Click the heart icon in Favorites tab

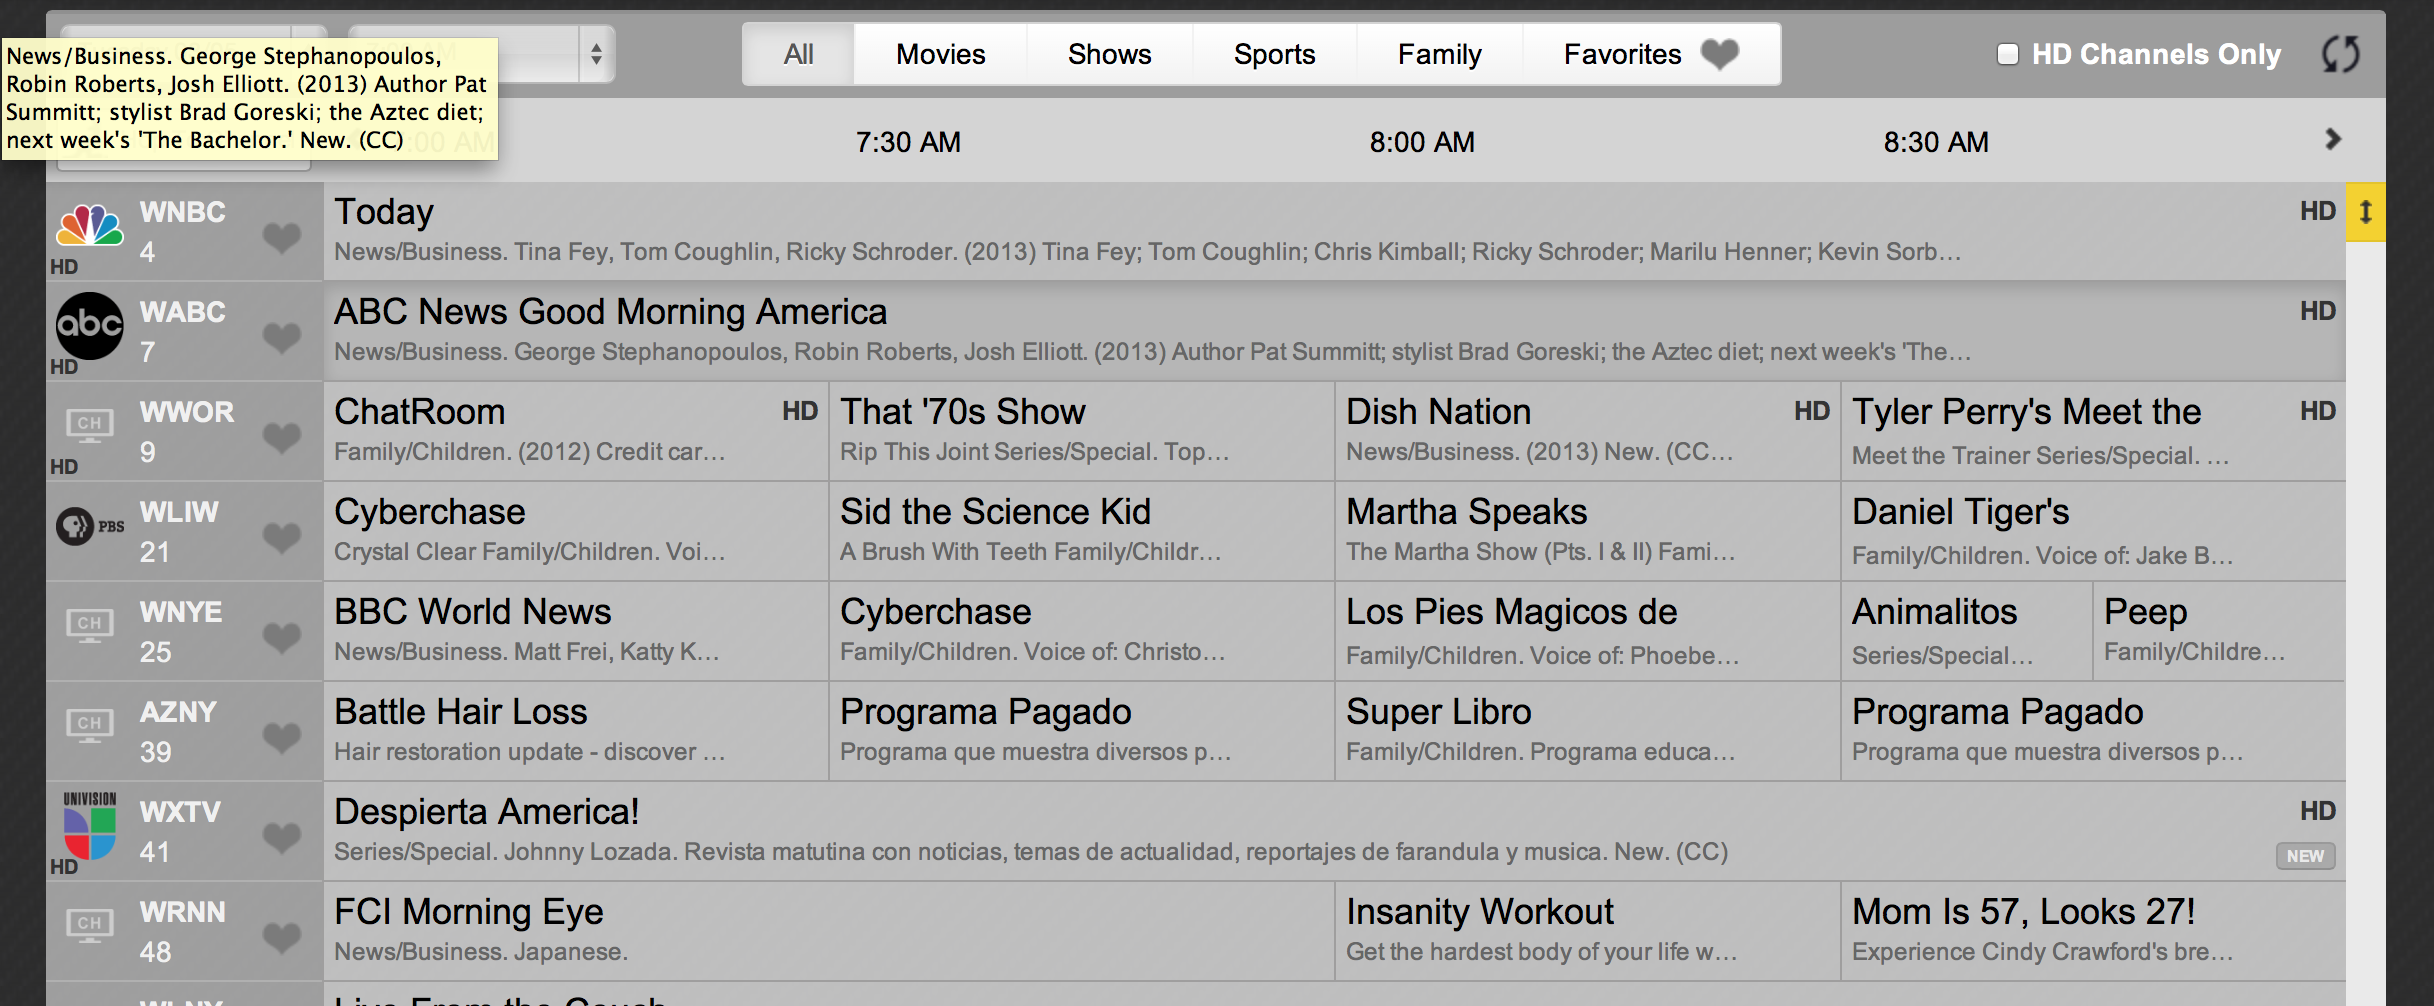tap(1720, 54)
